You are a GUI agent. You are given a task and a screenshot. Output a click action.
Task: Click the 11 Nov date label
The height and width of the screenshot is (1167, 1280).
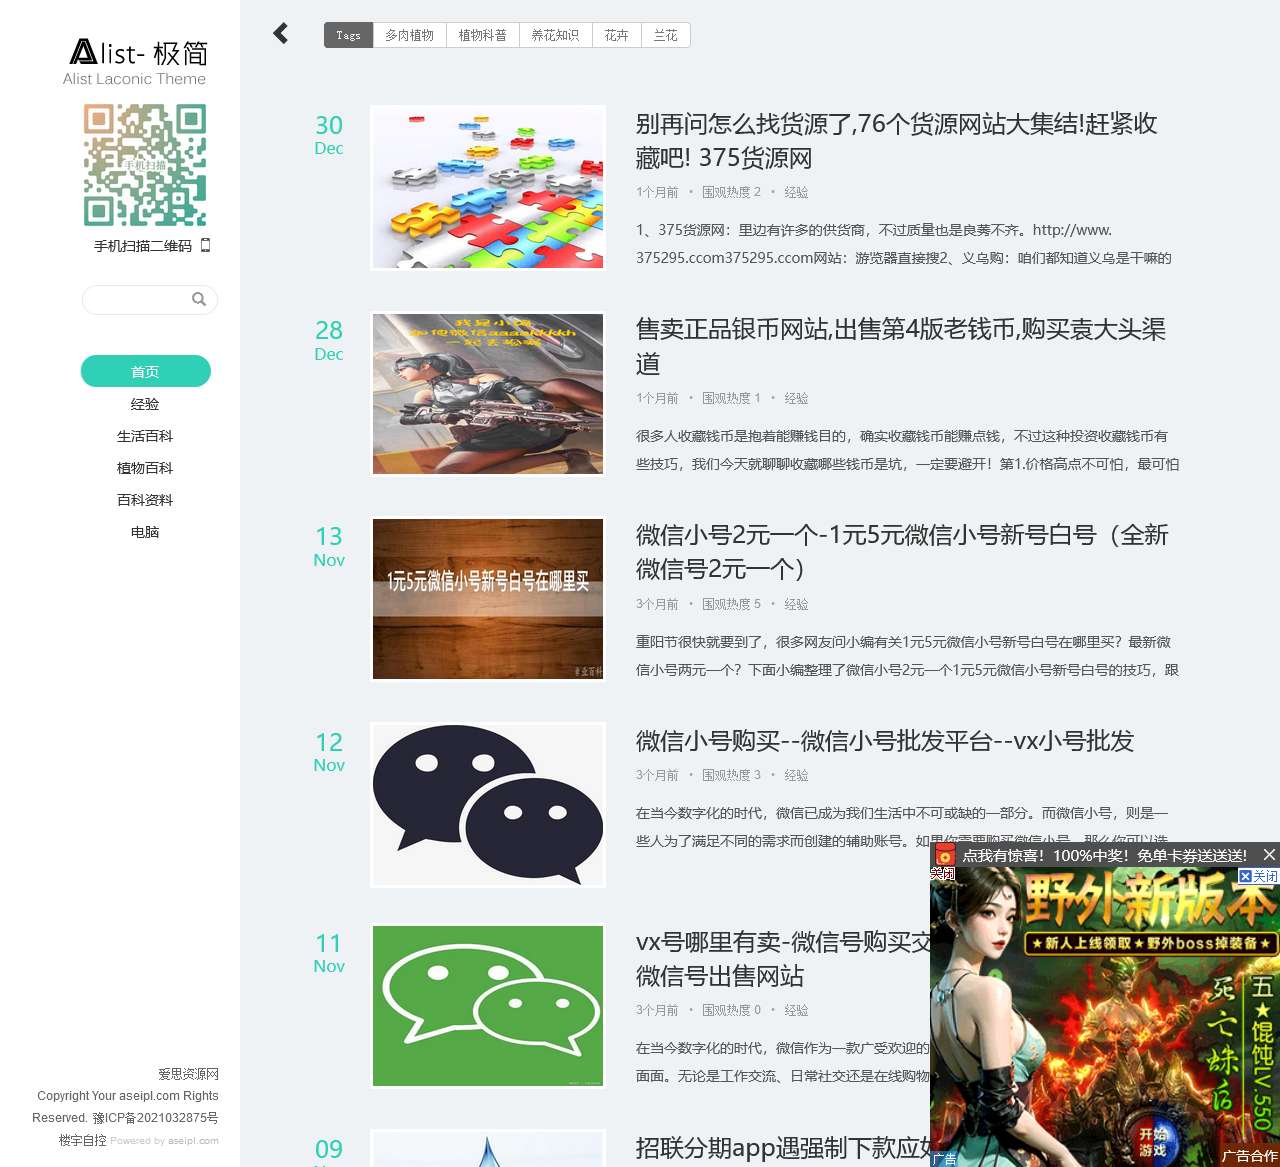click(x=329, y=953)
